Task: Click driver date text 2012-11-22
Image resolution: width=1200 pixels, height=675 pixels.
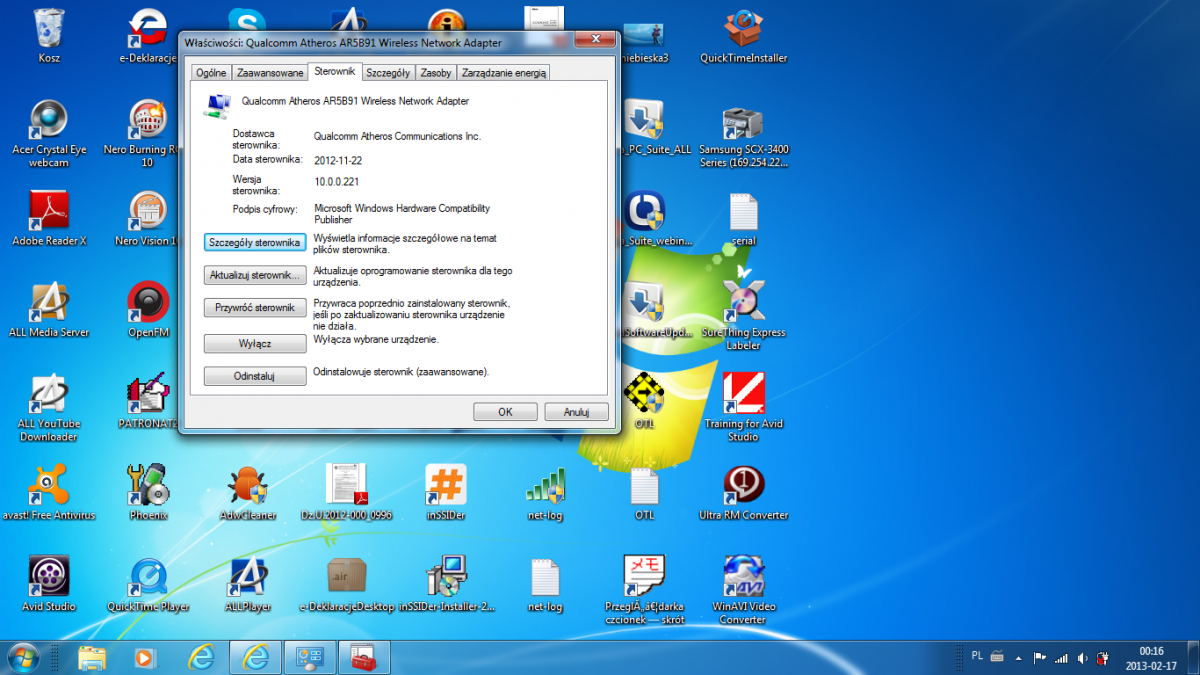Action: 337,159
